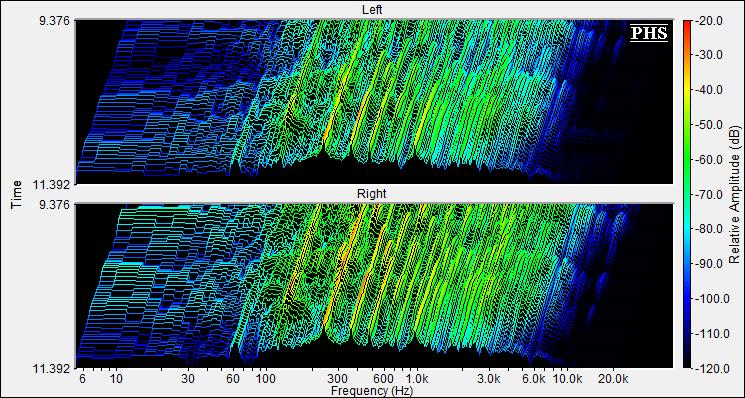The width and height of the screenshot is (745, 398).
Task: Click the Relative Amplitude (dB) label
Action: tap(735, 195)
